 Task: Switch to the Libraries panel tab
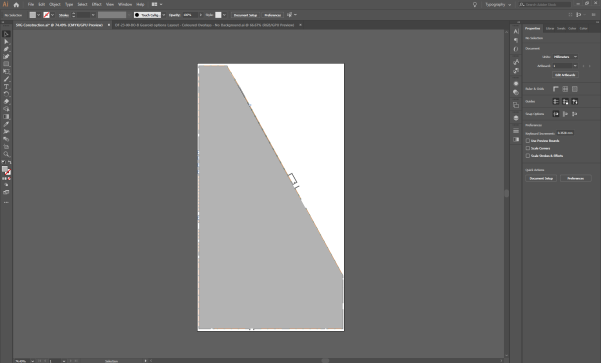(x=550, y=28)
